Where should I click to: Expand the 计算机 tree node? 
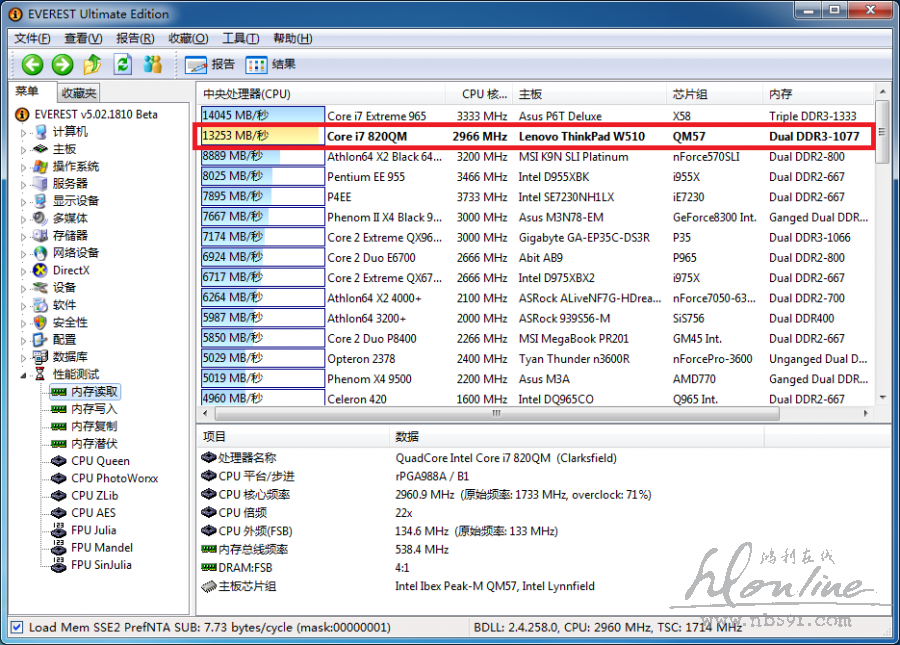click(25, 132)
